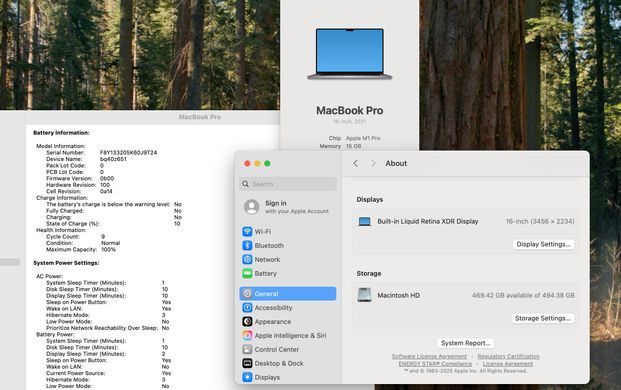
Task: Go forward with the right chevron
Action: tap(373, 163)
